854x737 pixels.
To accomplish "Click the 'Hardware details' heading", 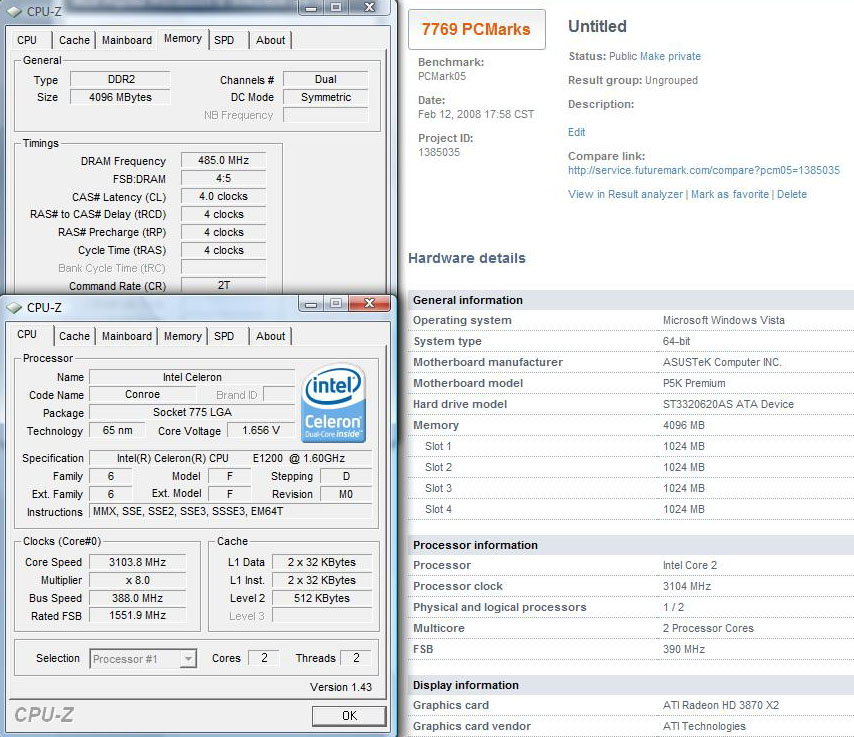I will pos(467,258).
